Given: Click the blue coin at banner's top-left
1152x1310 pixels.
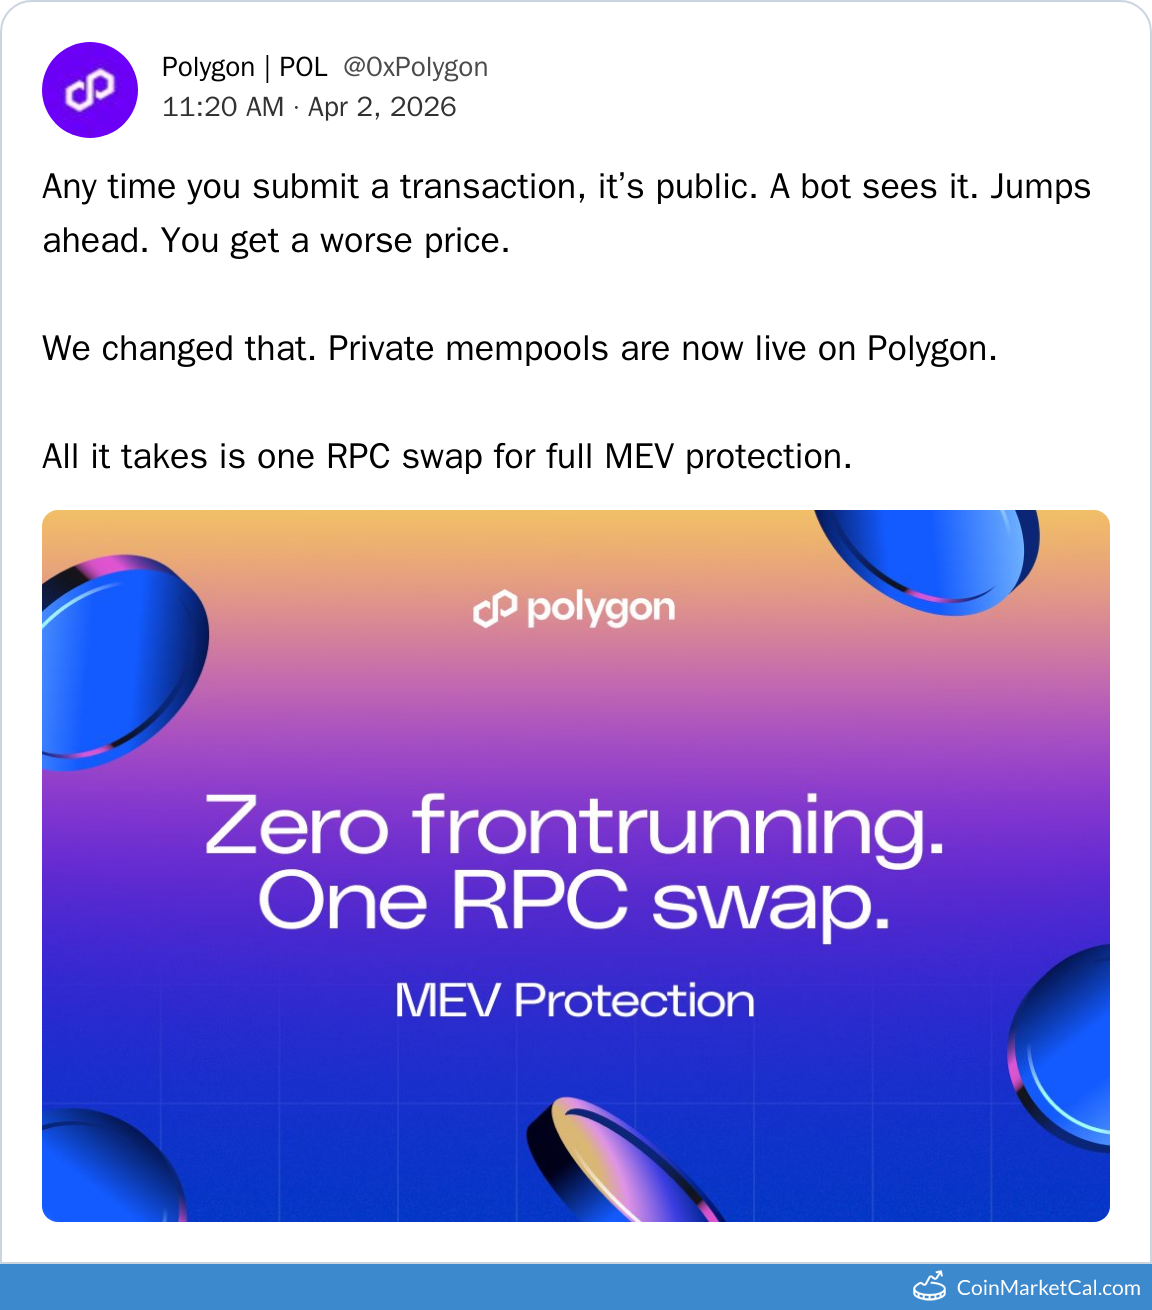Looking at the screenshot, I should [118, 660].
